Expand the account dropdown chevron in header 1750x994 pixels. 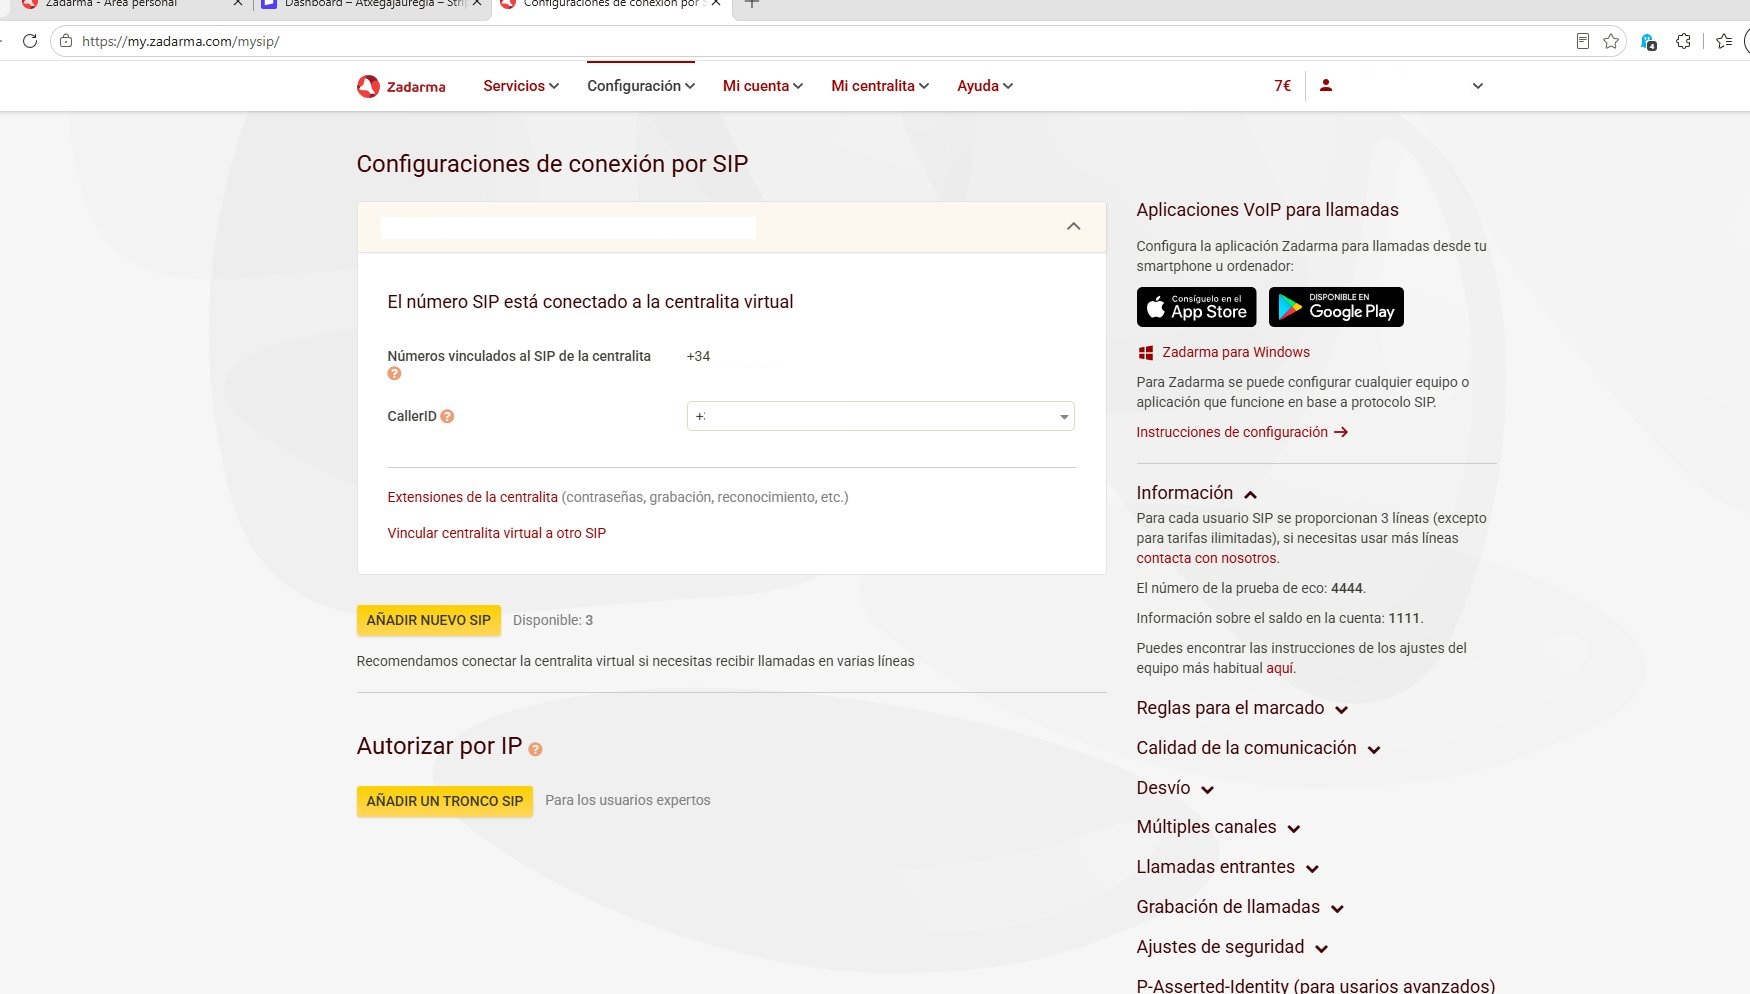point(1478,86)
